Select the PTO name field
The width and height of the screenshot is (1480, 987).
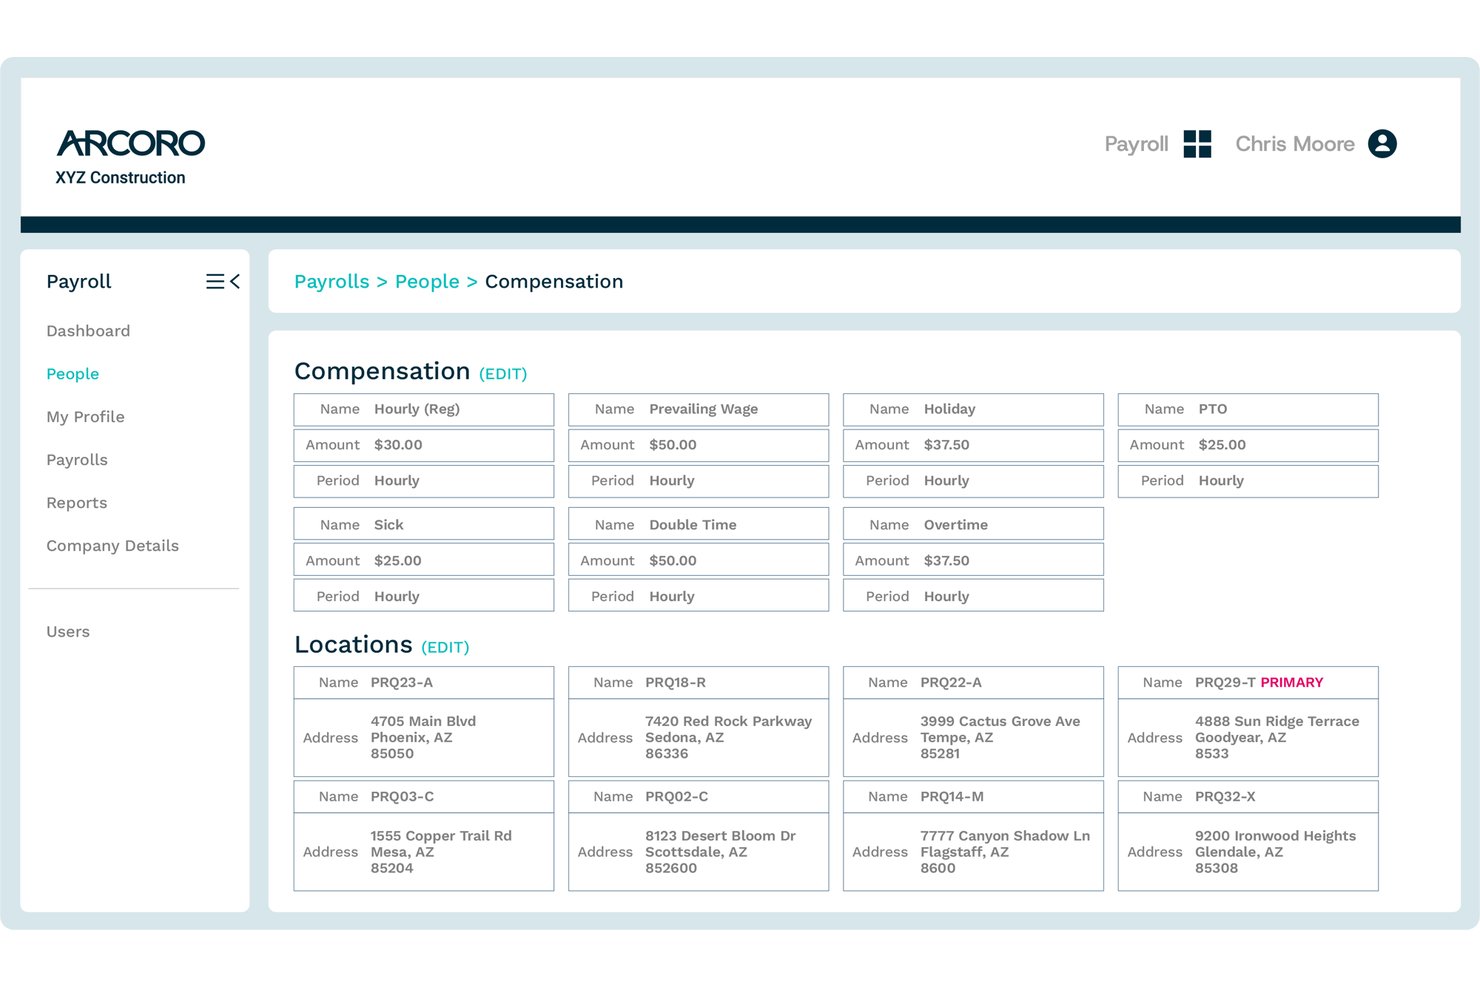1248,409
